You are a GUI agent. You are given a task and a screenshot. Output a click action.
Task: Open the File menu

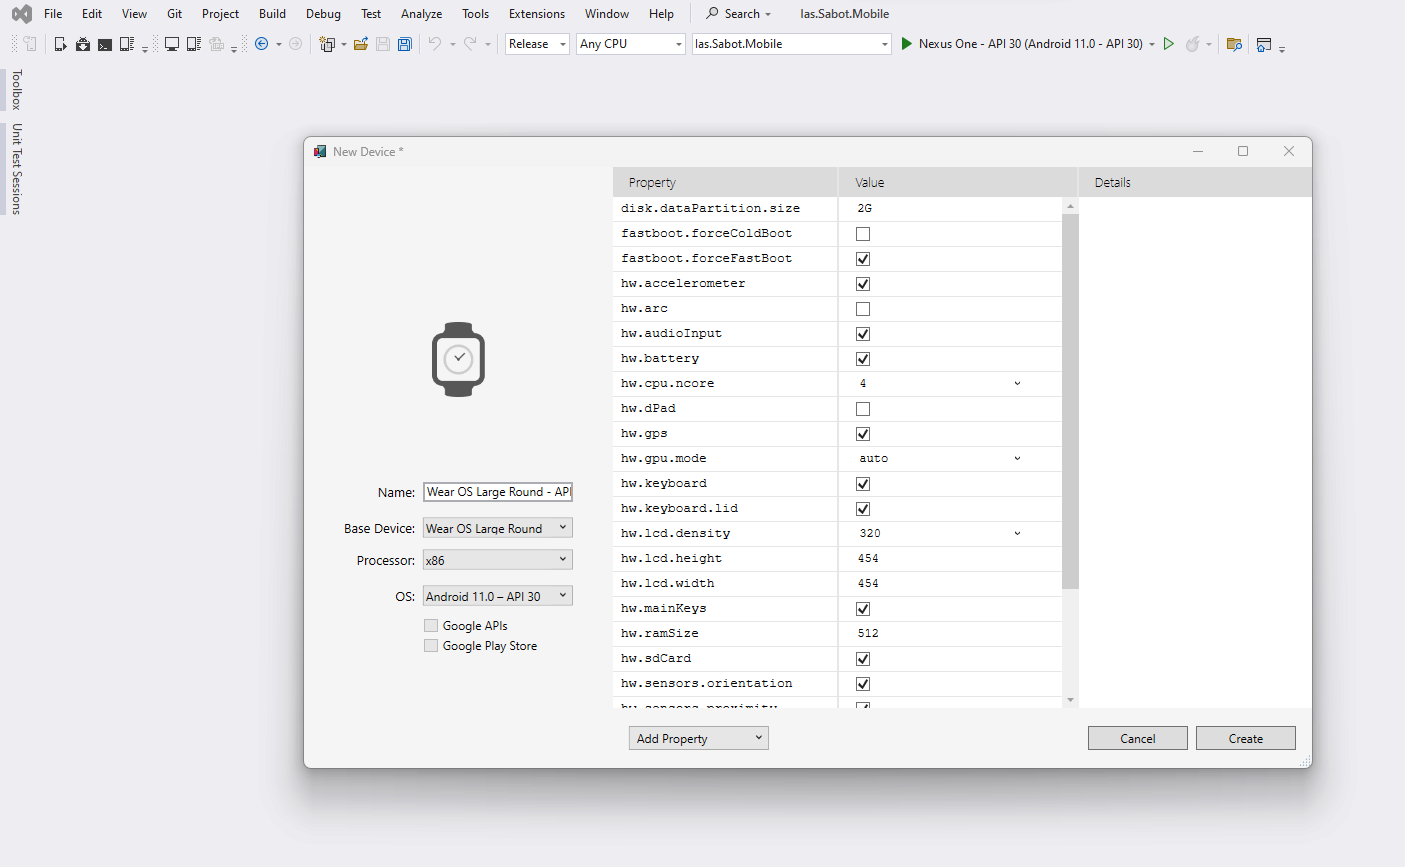[x=53, y=14]
